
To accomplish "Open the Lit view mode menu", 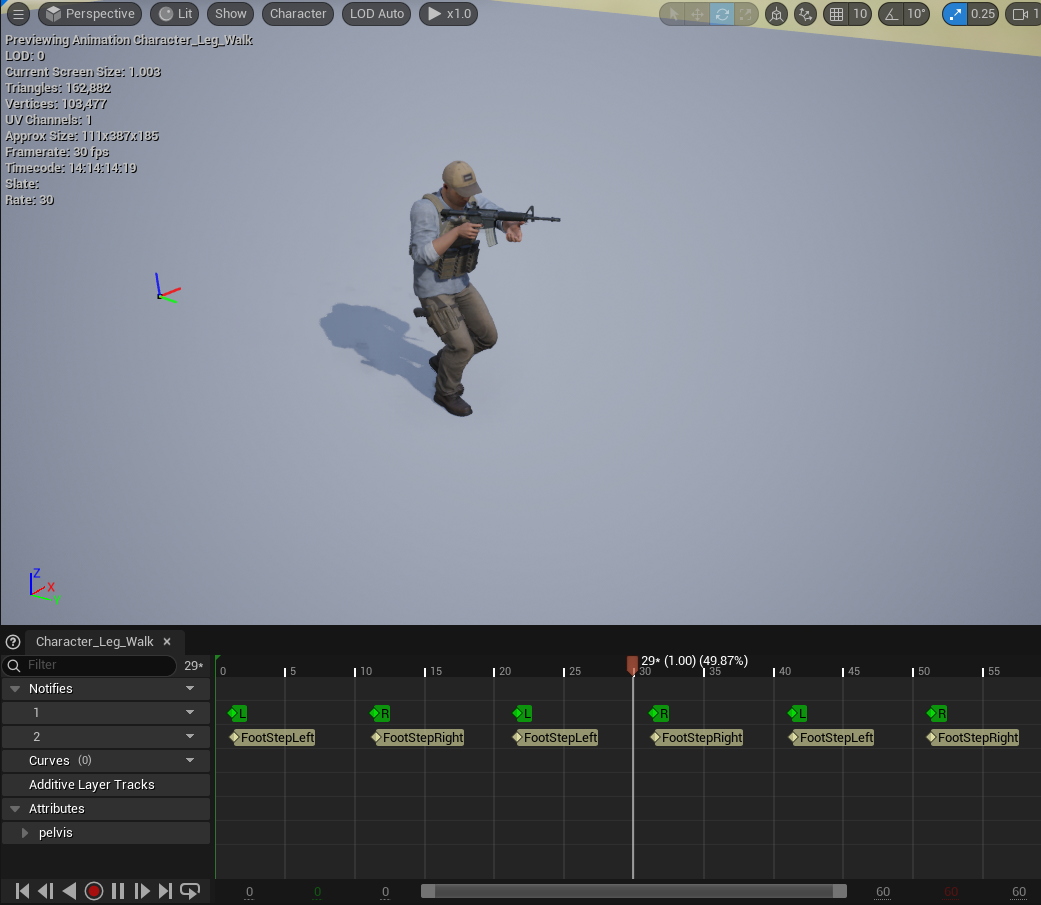I will tap(176, 13).
